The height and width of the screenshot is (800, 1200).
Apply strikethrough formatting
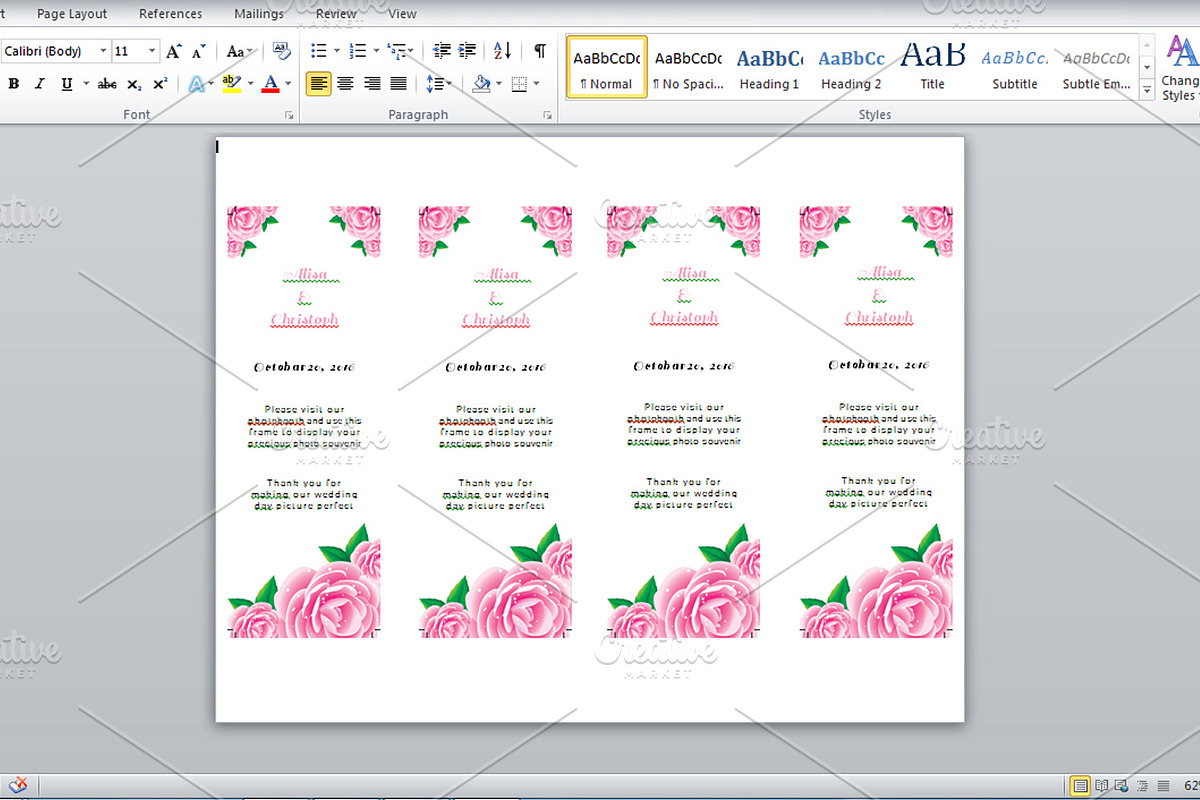pos(107,84)
